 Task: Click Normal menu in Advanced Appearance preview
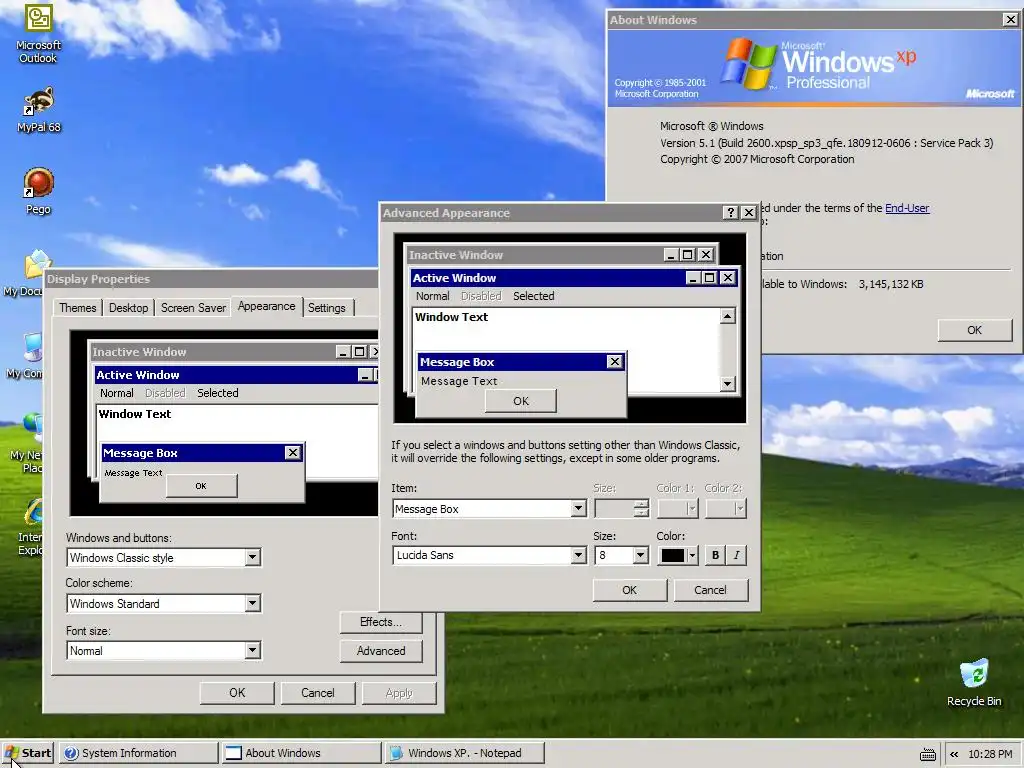pos(432,296)
